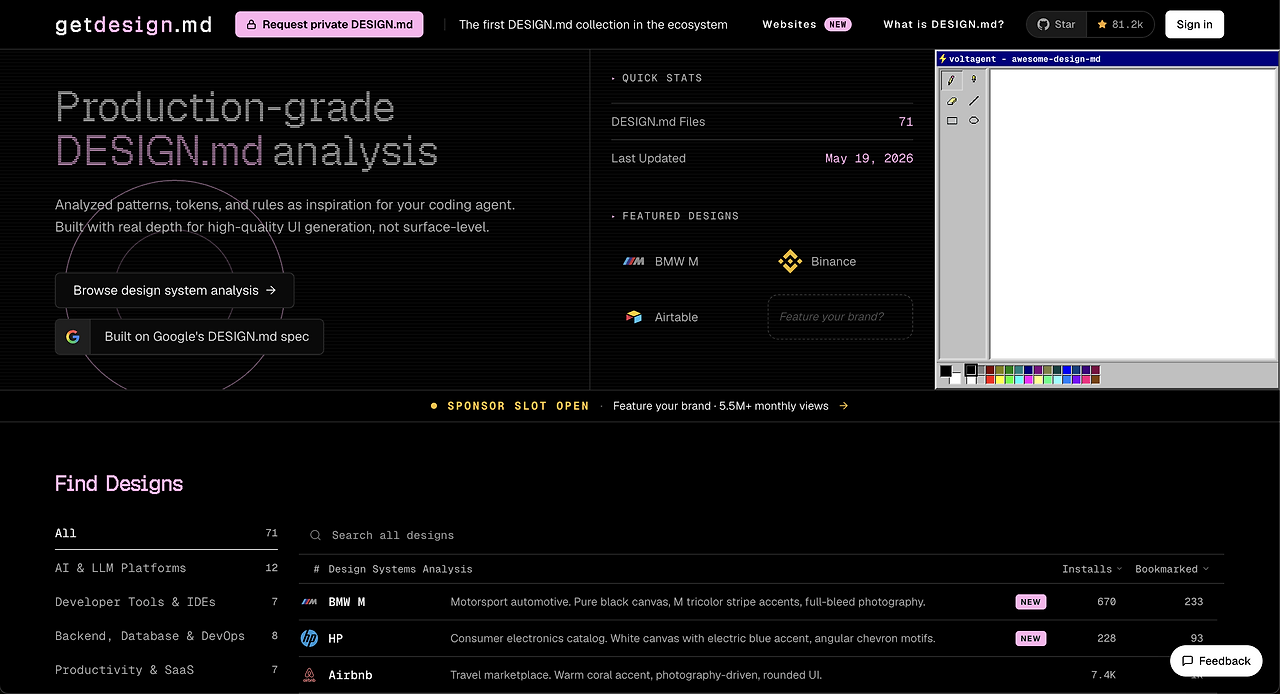The width and height of the screenshot is (1280, 694).
Task: Click the 7.4K installs value
Action: (x=1103, y=675)
